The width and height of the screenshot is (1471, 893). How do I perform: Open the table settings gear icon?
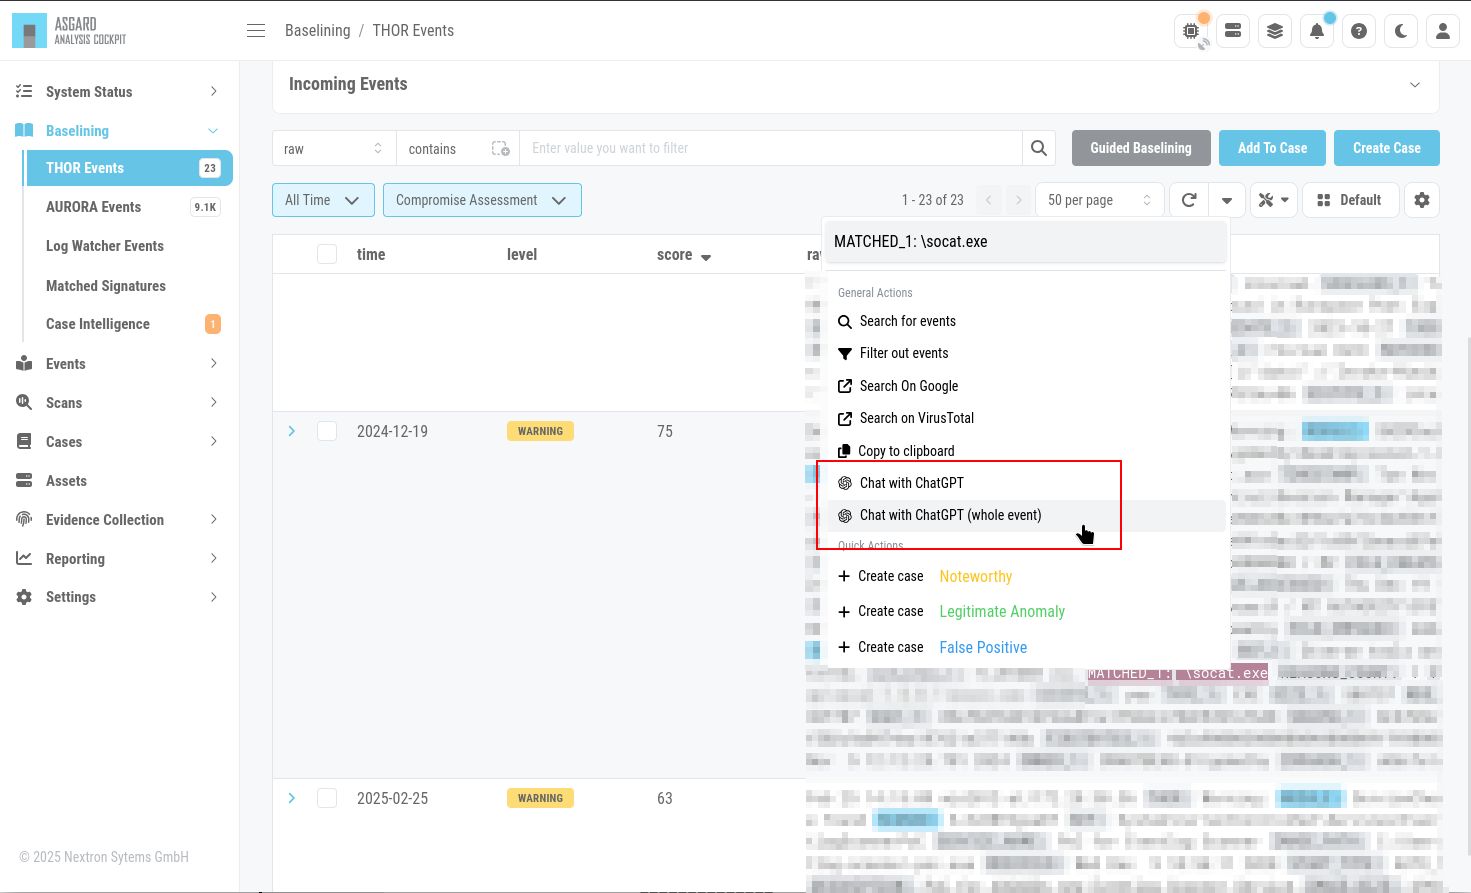pos(1422,200)
